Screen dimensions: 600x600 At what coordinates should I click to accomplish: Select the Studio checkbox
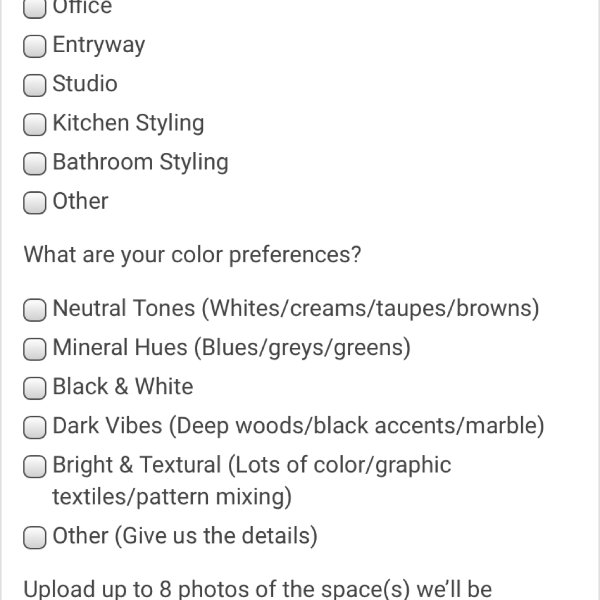tap(35, 85)
